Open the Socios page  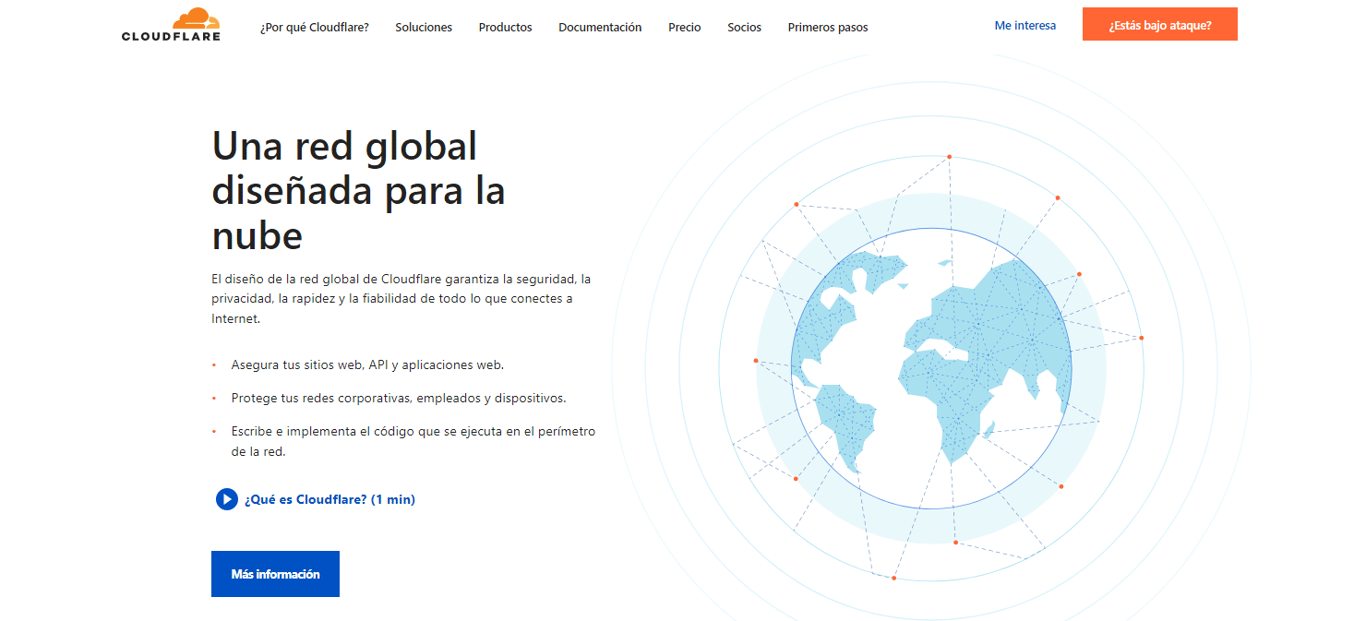pyautogui.click(x=744, y=27)
